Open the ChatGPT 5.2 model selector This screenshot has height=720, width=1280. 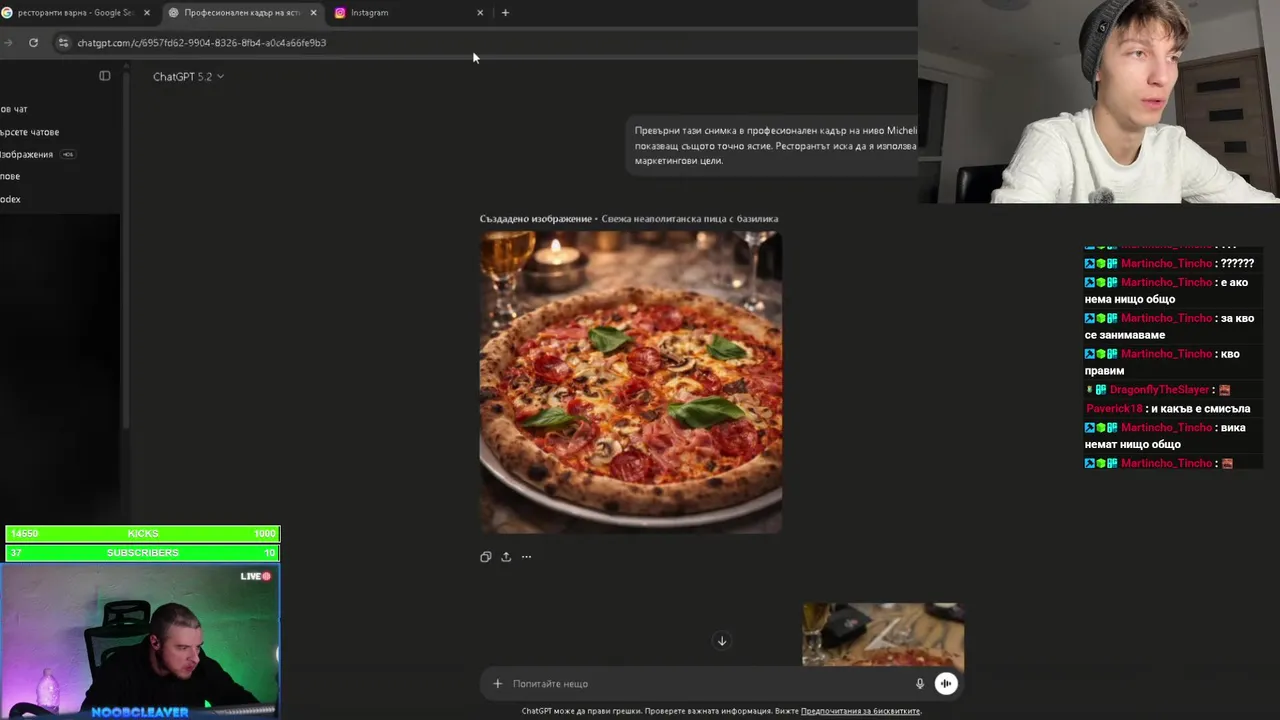pos(188,77)
